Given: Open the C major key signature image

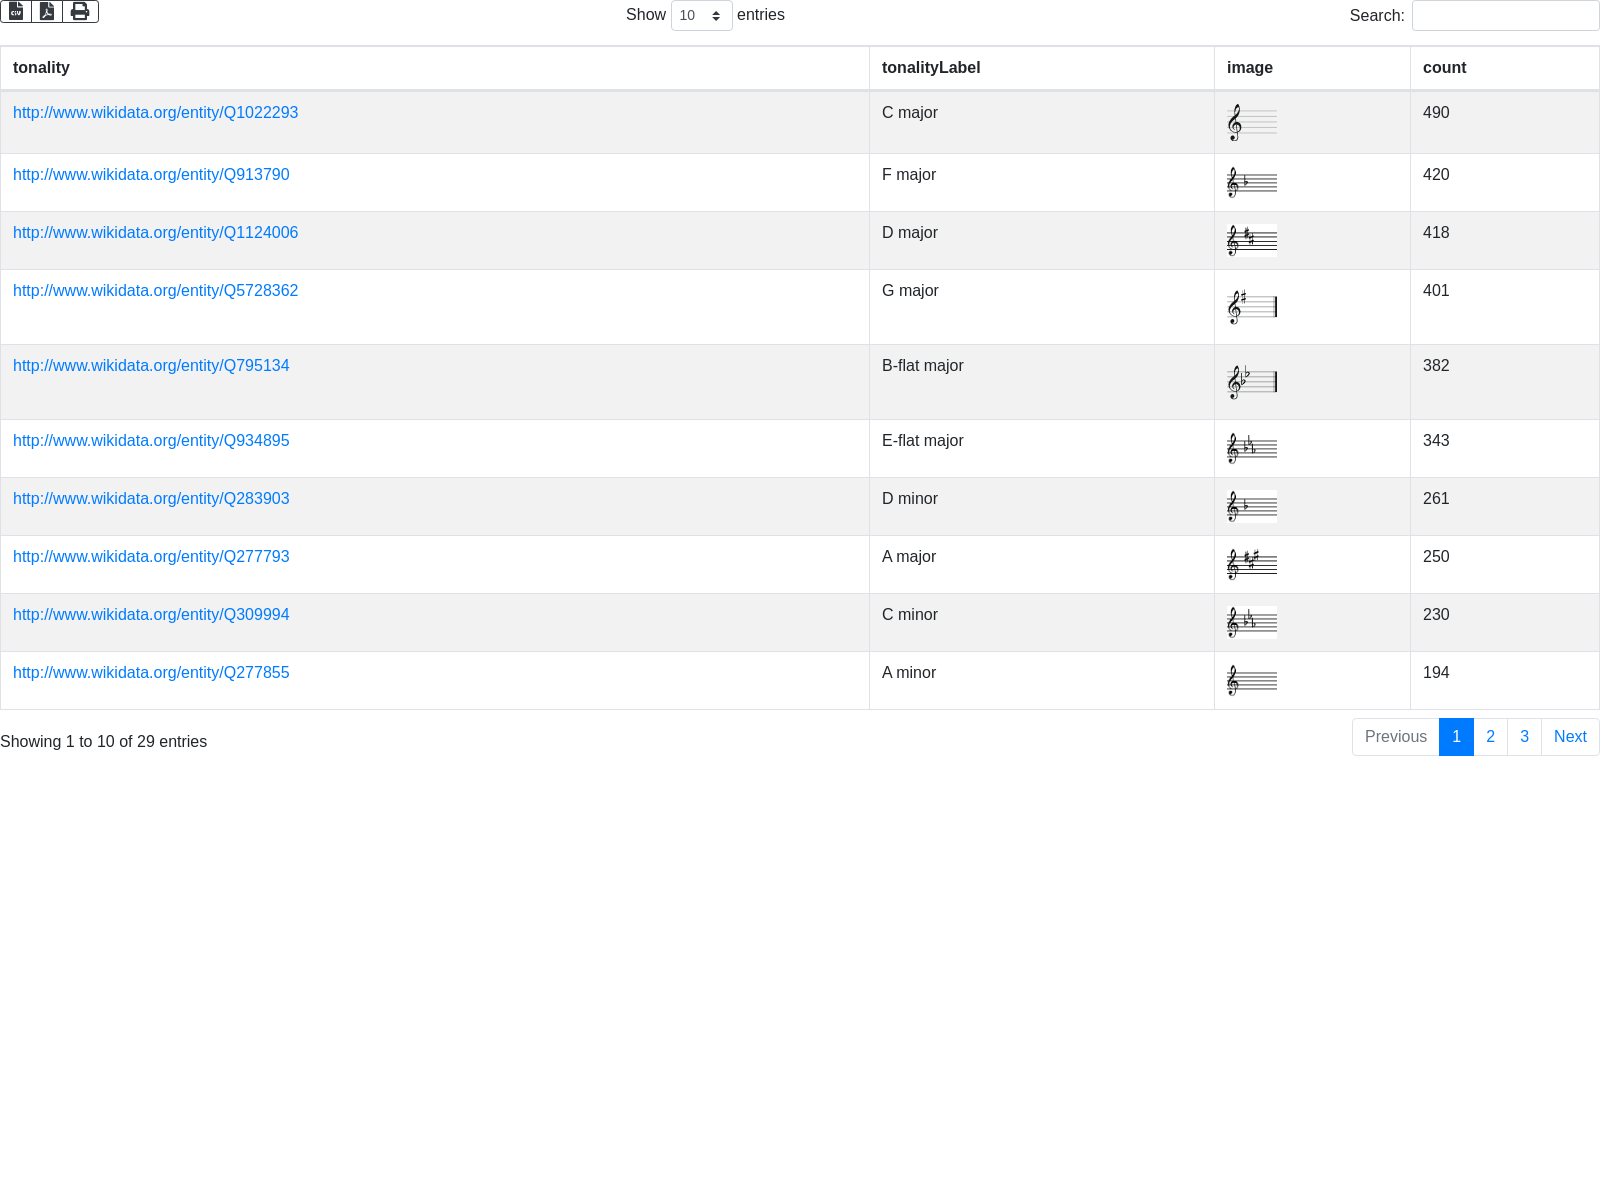Looking at the screenshot, I should coord(1251,123).
